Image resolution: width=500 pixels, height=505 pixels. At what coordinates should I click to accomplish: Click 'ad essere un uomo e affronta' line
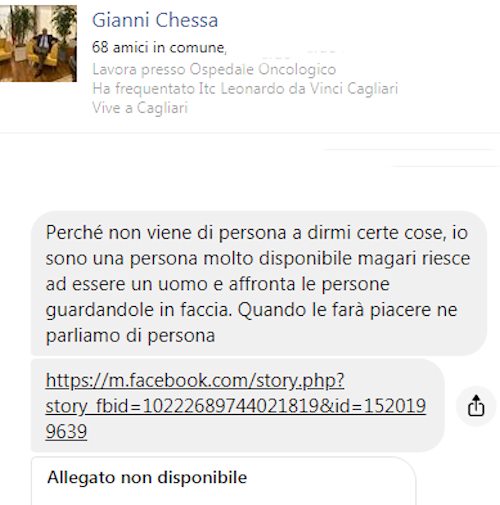218,284
